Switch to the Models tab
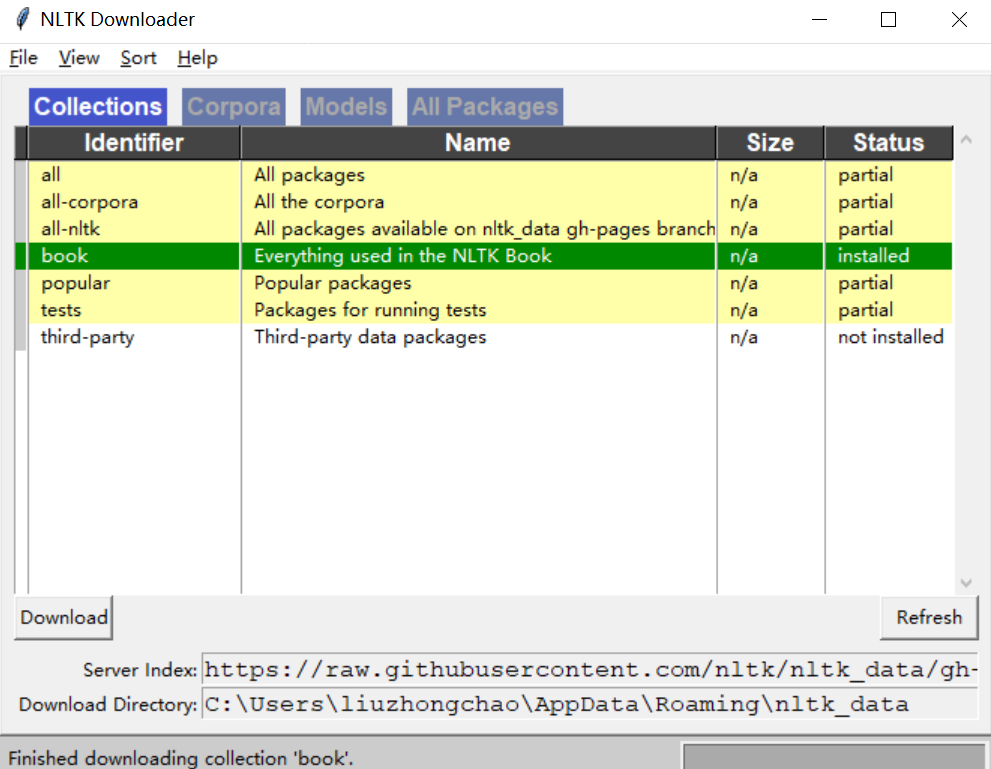 tap(346, 107)
